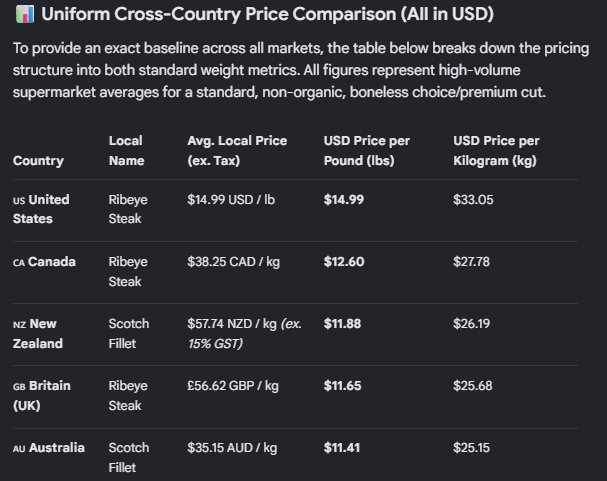Click the bold $14.99 pound price
Viewport: 607px width, 481px height.
click(x=344, y=200)
